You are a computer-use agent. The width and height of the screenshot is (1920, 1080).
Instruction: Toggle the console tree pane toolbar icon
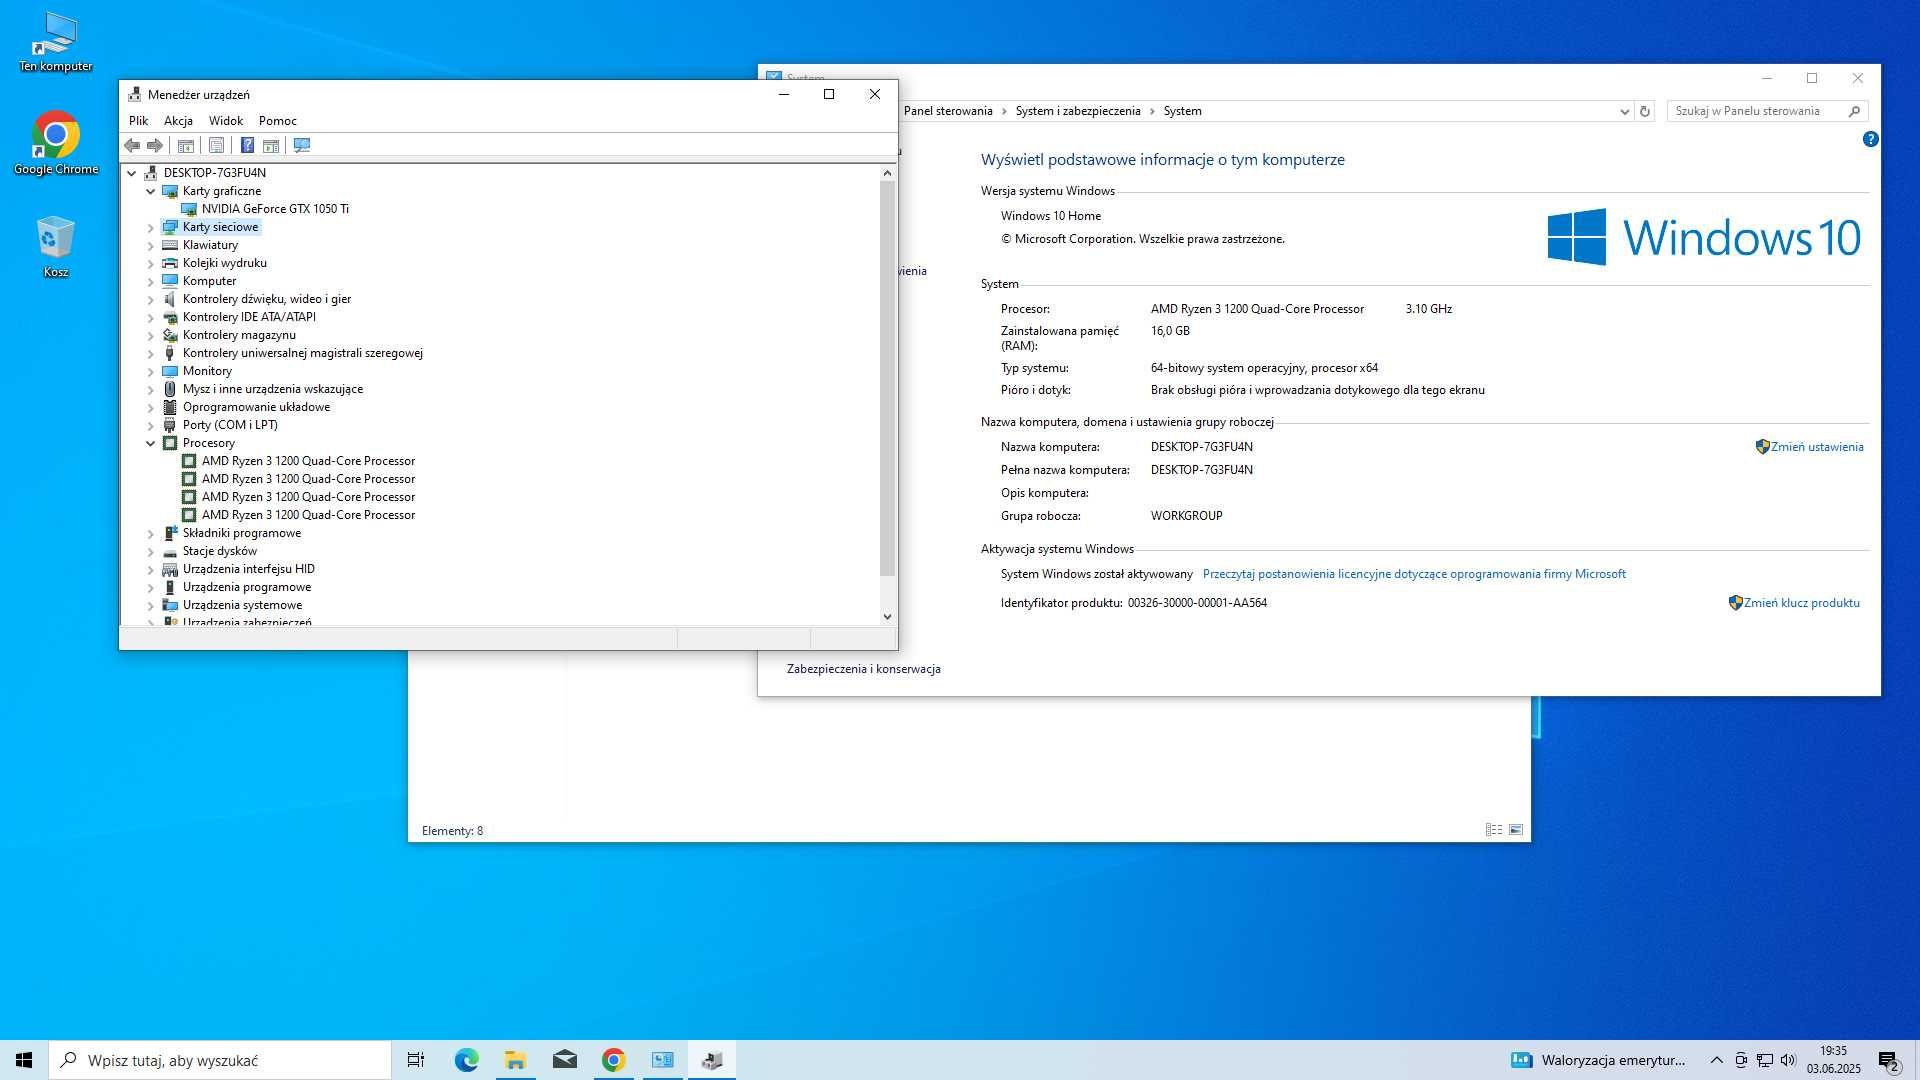pos(186,146)
